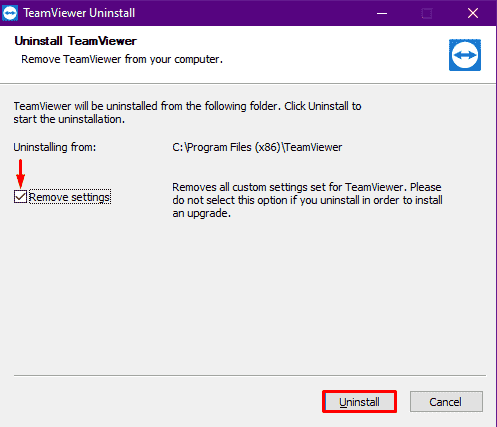Viewport: 497px width, 427px height.
Task: Click the 'Uninstalling from:' label
Action: click(x=55, y=147)
